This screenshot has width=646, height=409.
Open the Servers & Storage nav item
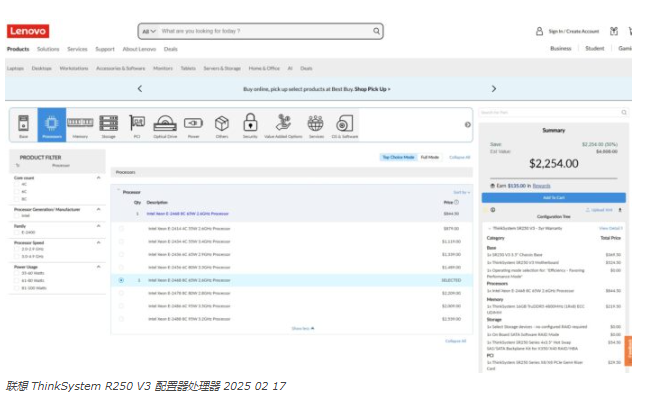tap(222, 68)
